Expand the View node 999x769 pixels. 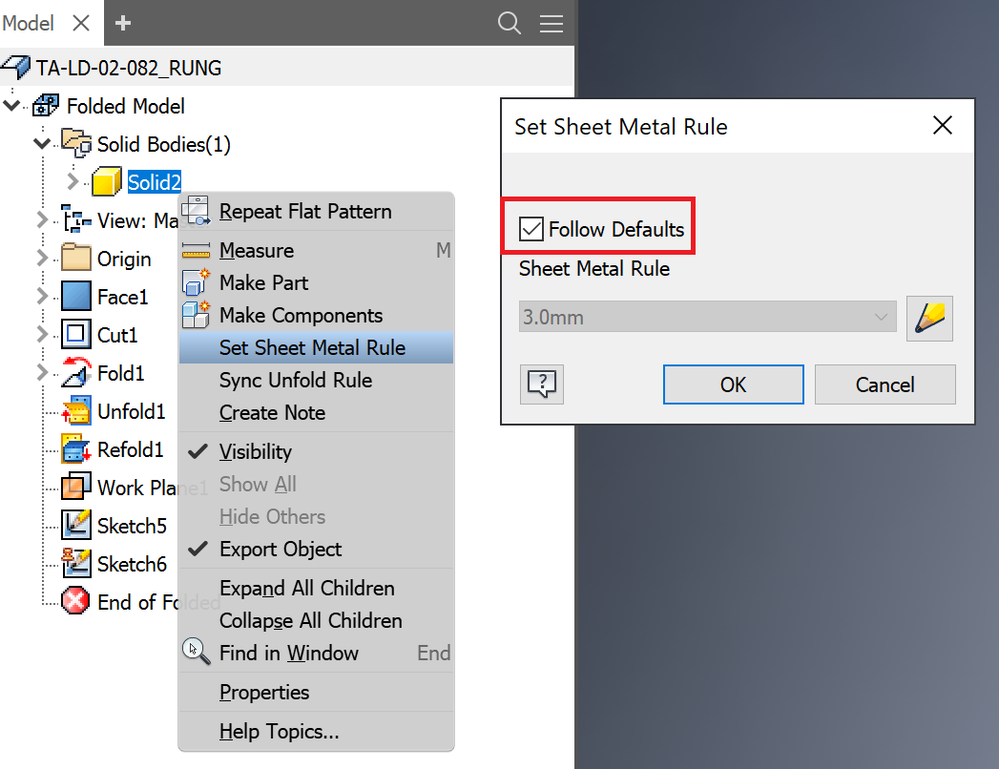click(42, 220)
